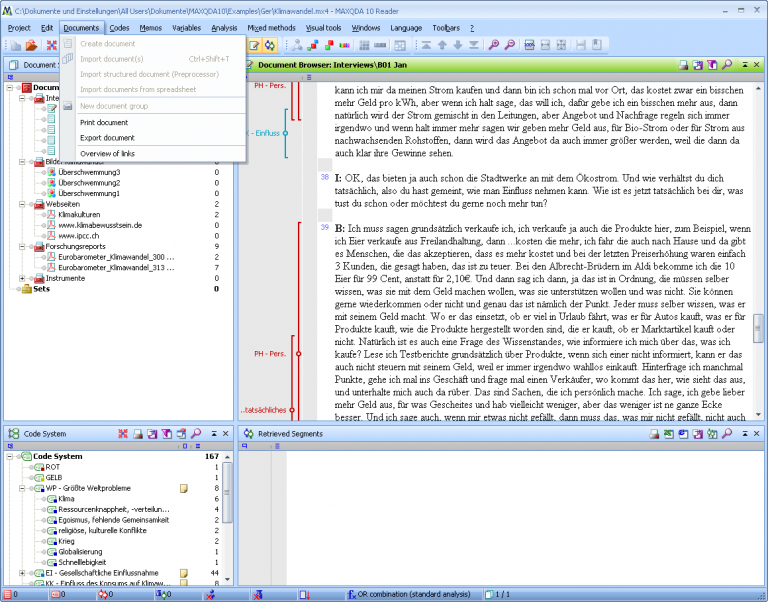Image resolution: width=768 pixels, height=602 pixels.
Task: Click the search icon in Code System panel
Action: [197, 434]
